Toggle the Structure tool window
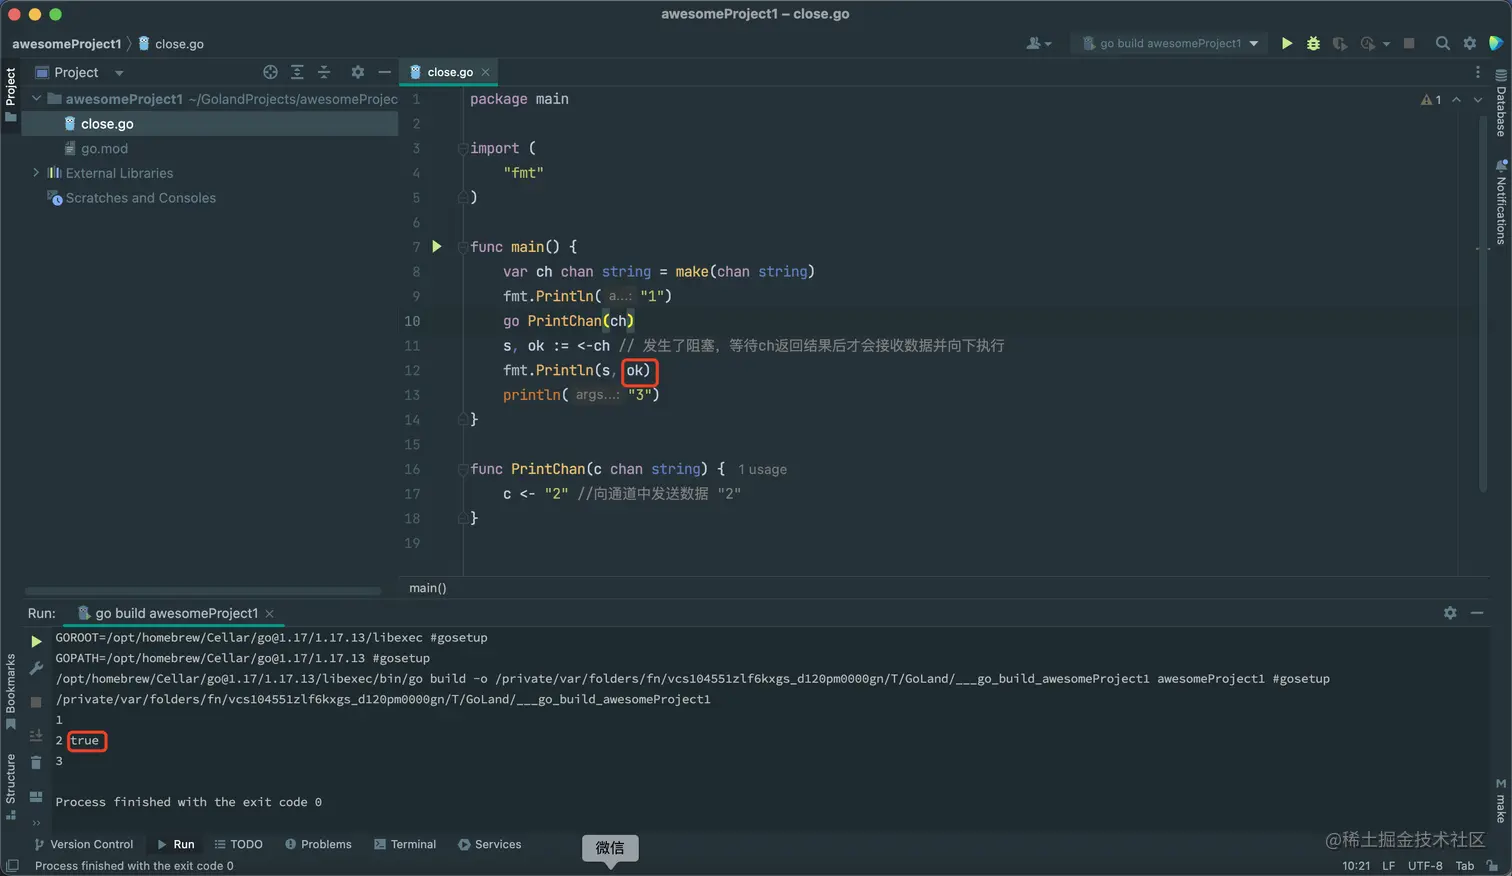The width and height of the screenshot is (1512, 876). (x=11, y=786)
